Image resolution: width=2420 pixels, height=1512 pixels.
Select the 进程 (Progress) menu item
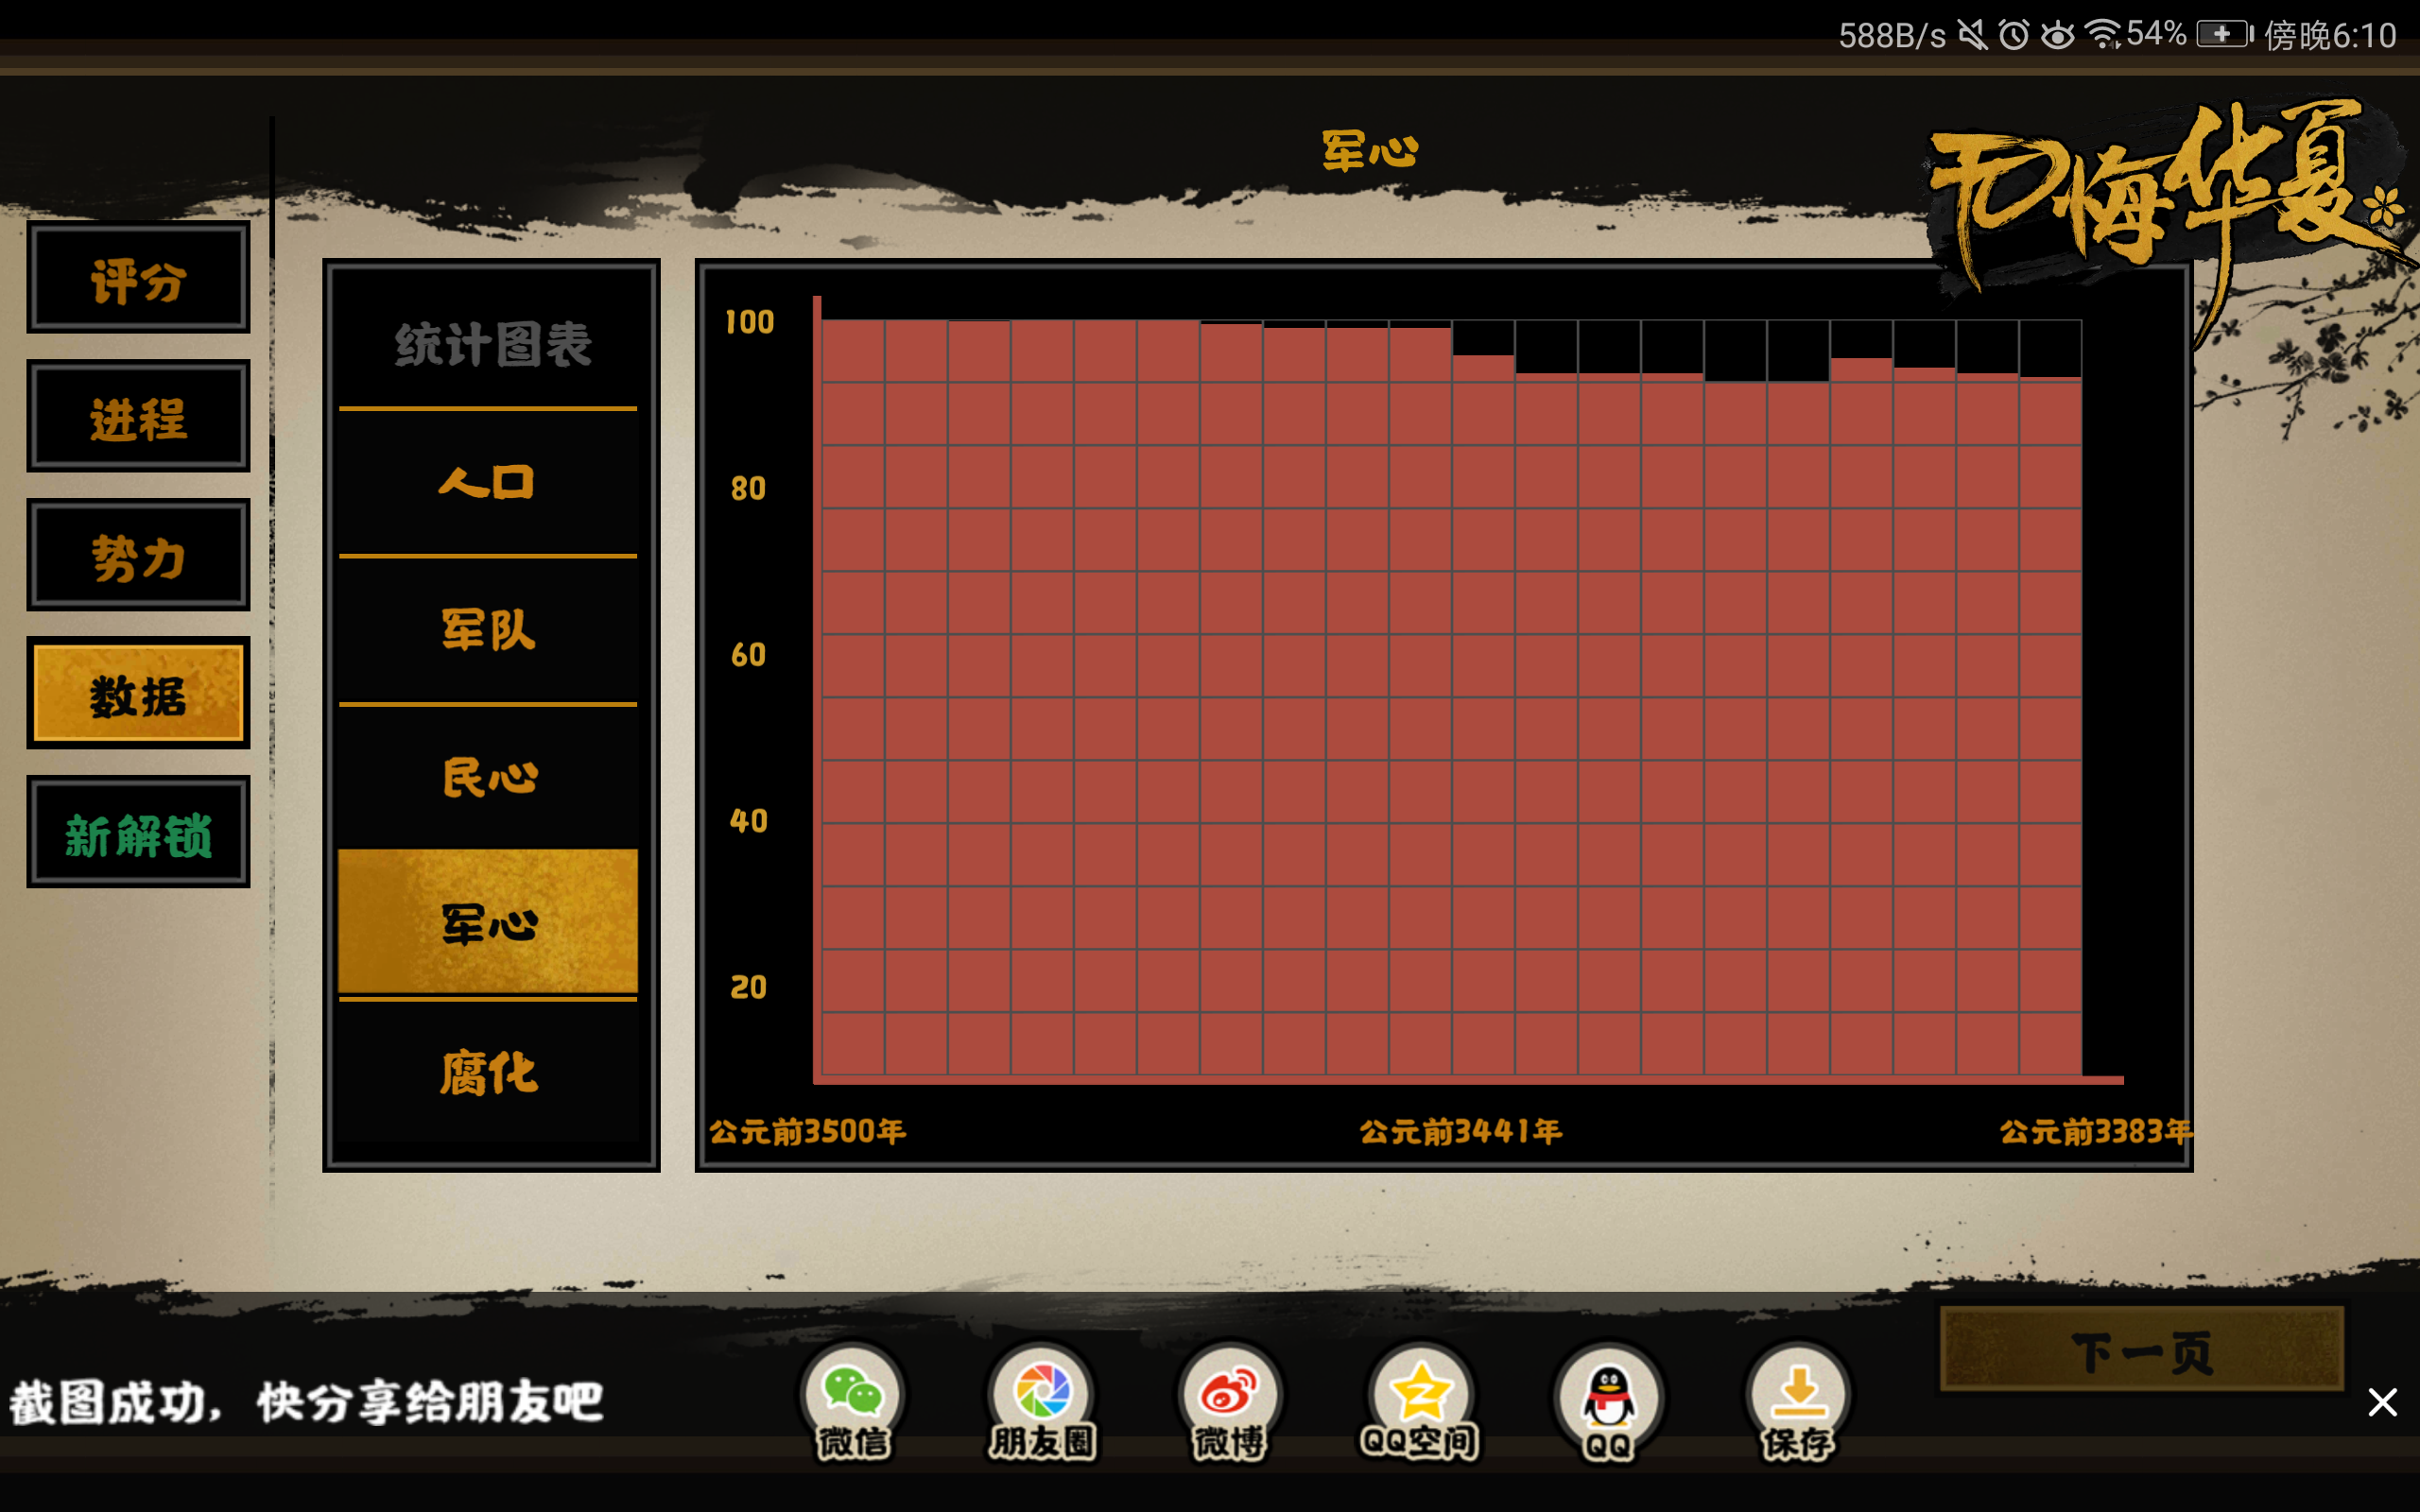coord(139,417)
